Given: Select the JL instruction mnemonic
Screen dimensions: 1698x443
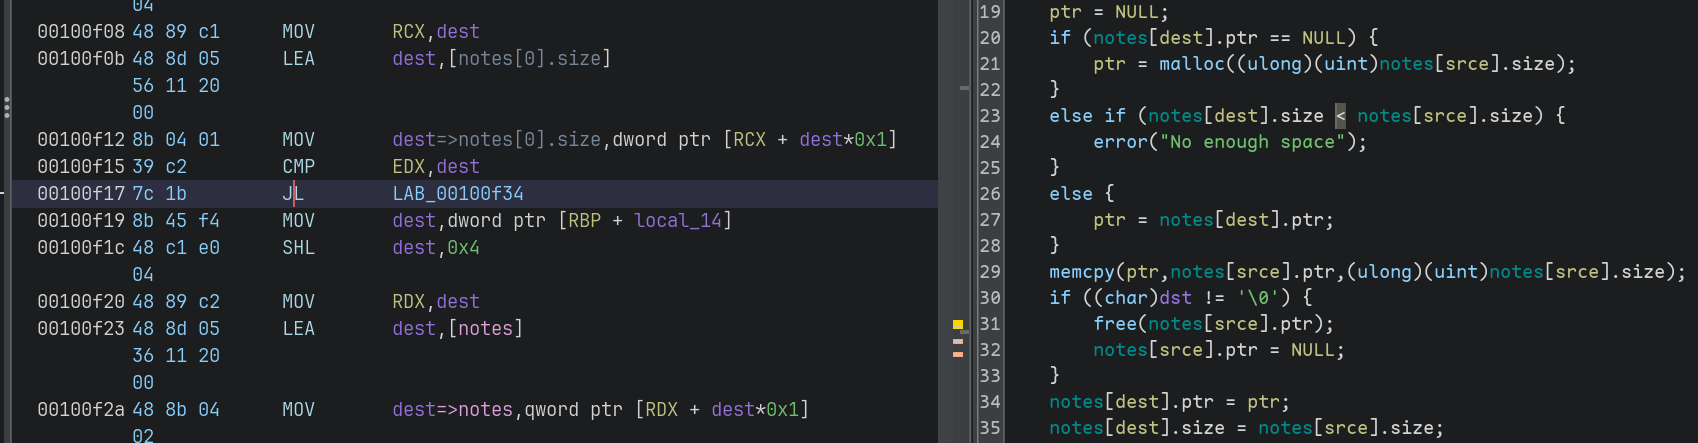Looking at the screenshot, I should (x=293, y=194).
